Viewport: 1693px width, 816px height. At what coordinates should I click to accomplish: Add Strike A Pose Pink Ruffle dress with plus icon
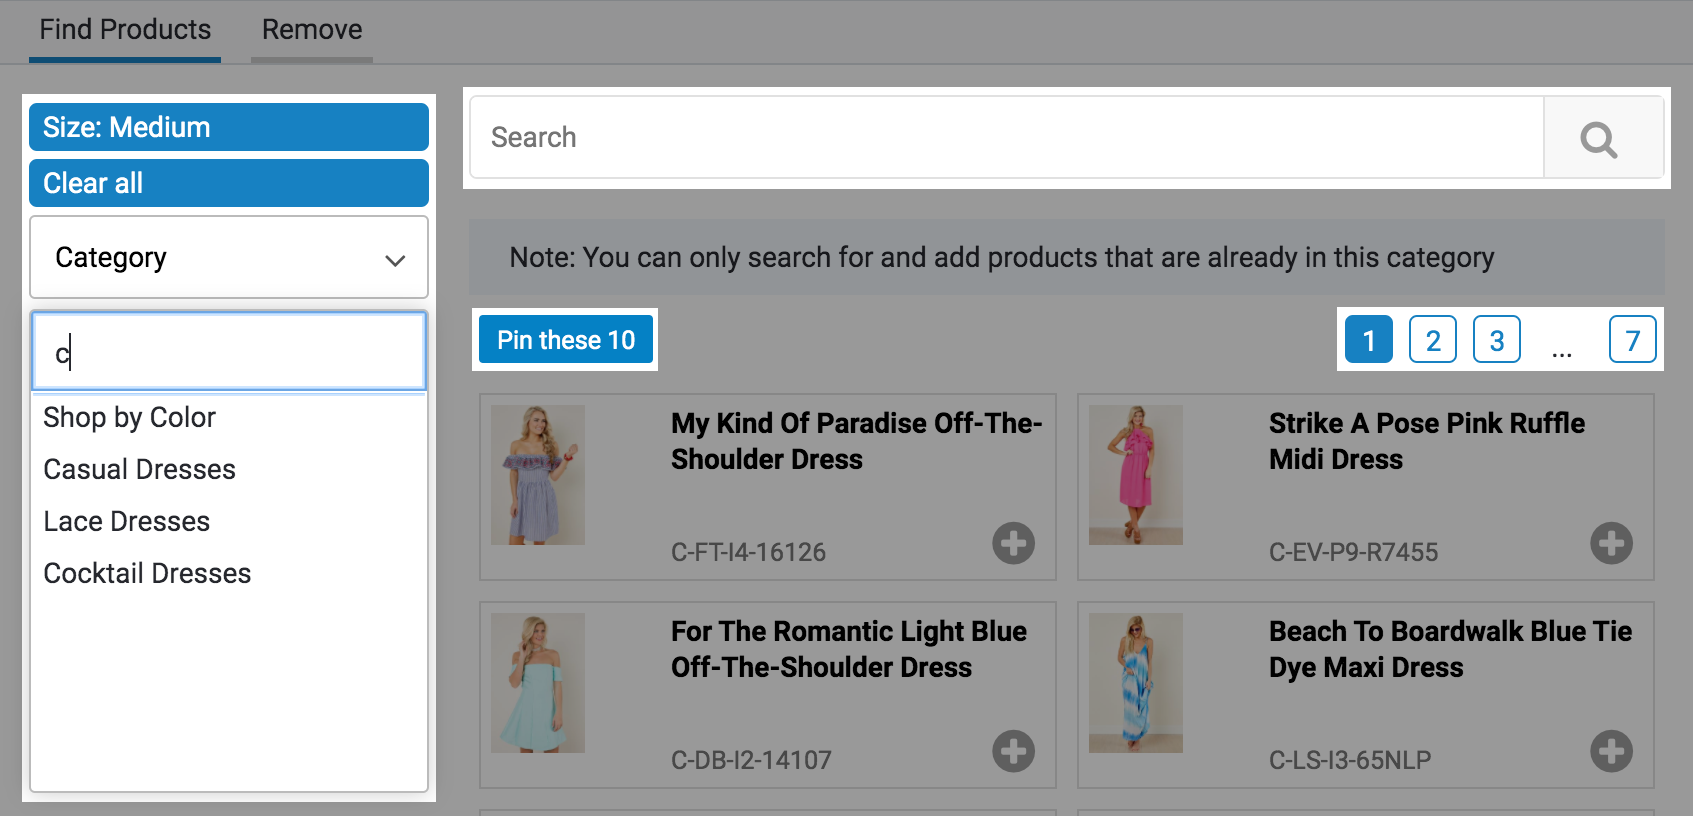coord(1611,543)
